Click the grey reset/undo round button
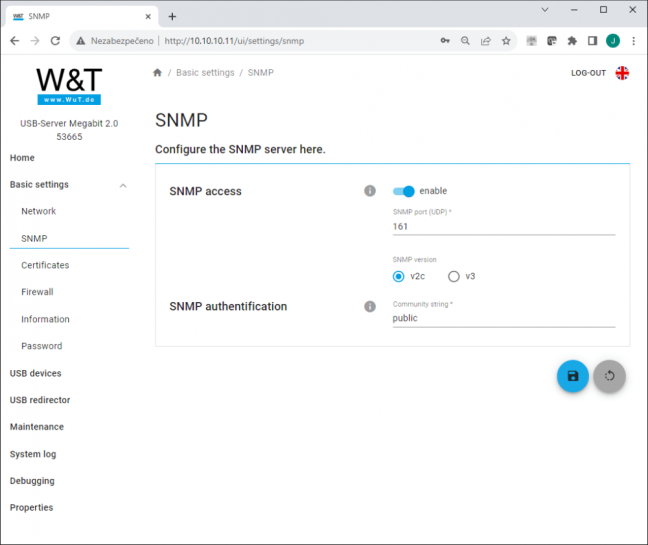 click(x=609, y=376)
